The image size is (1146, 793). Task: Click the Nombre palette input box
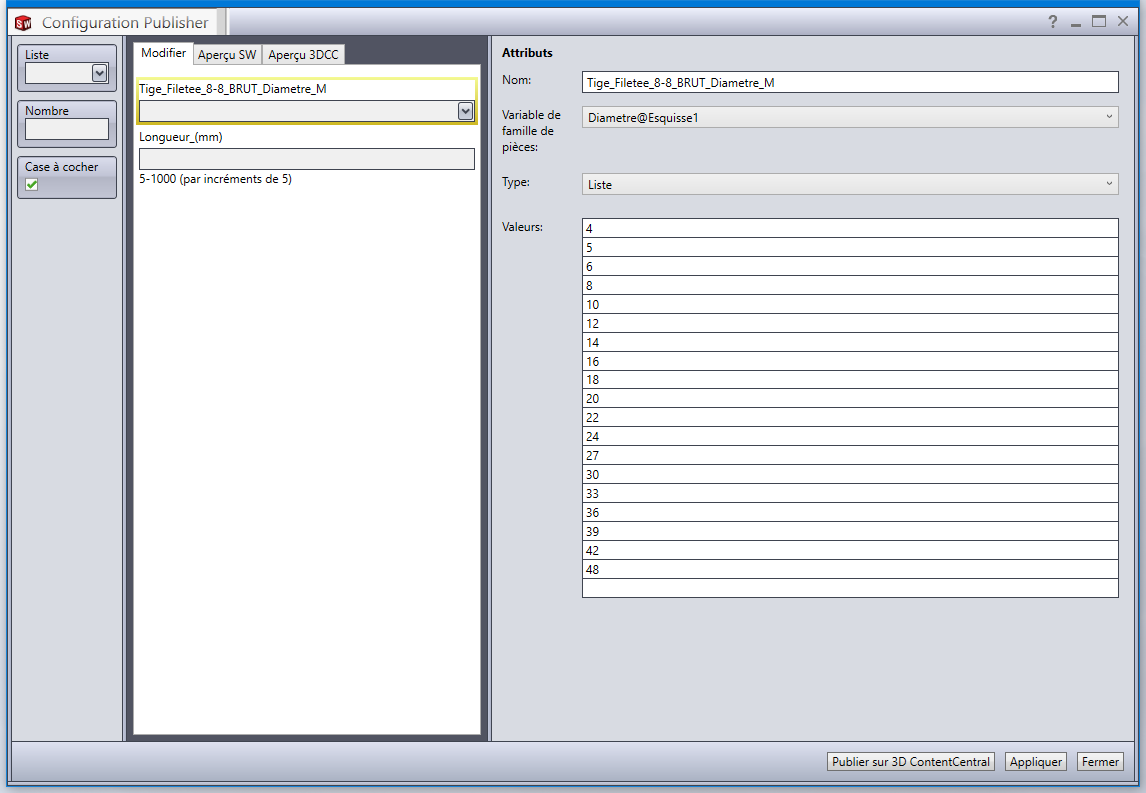click(x=66, y=129)
